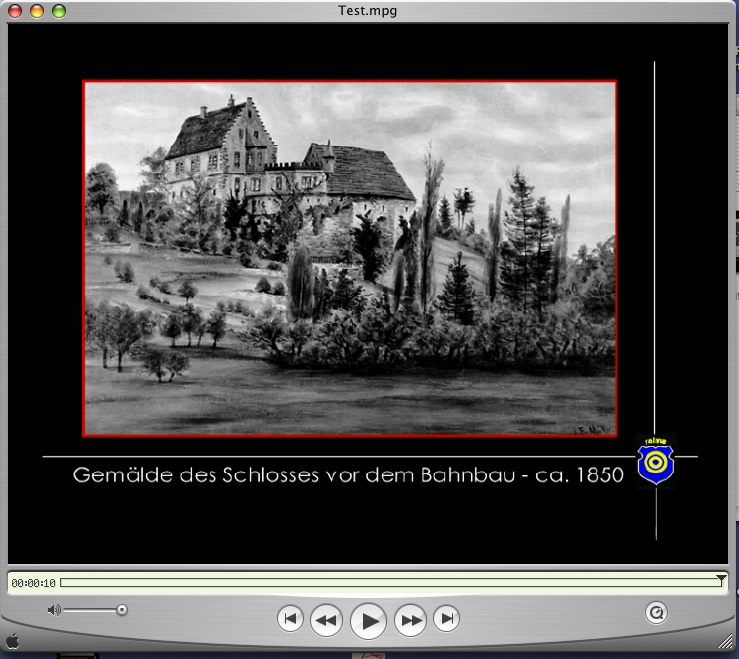Skip to the end of the movie

point(448,619)
